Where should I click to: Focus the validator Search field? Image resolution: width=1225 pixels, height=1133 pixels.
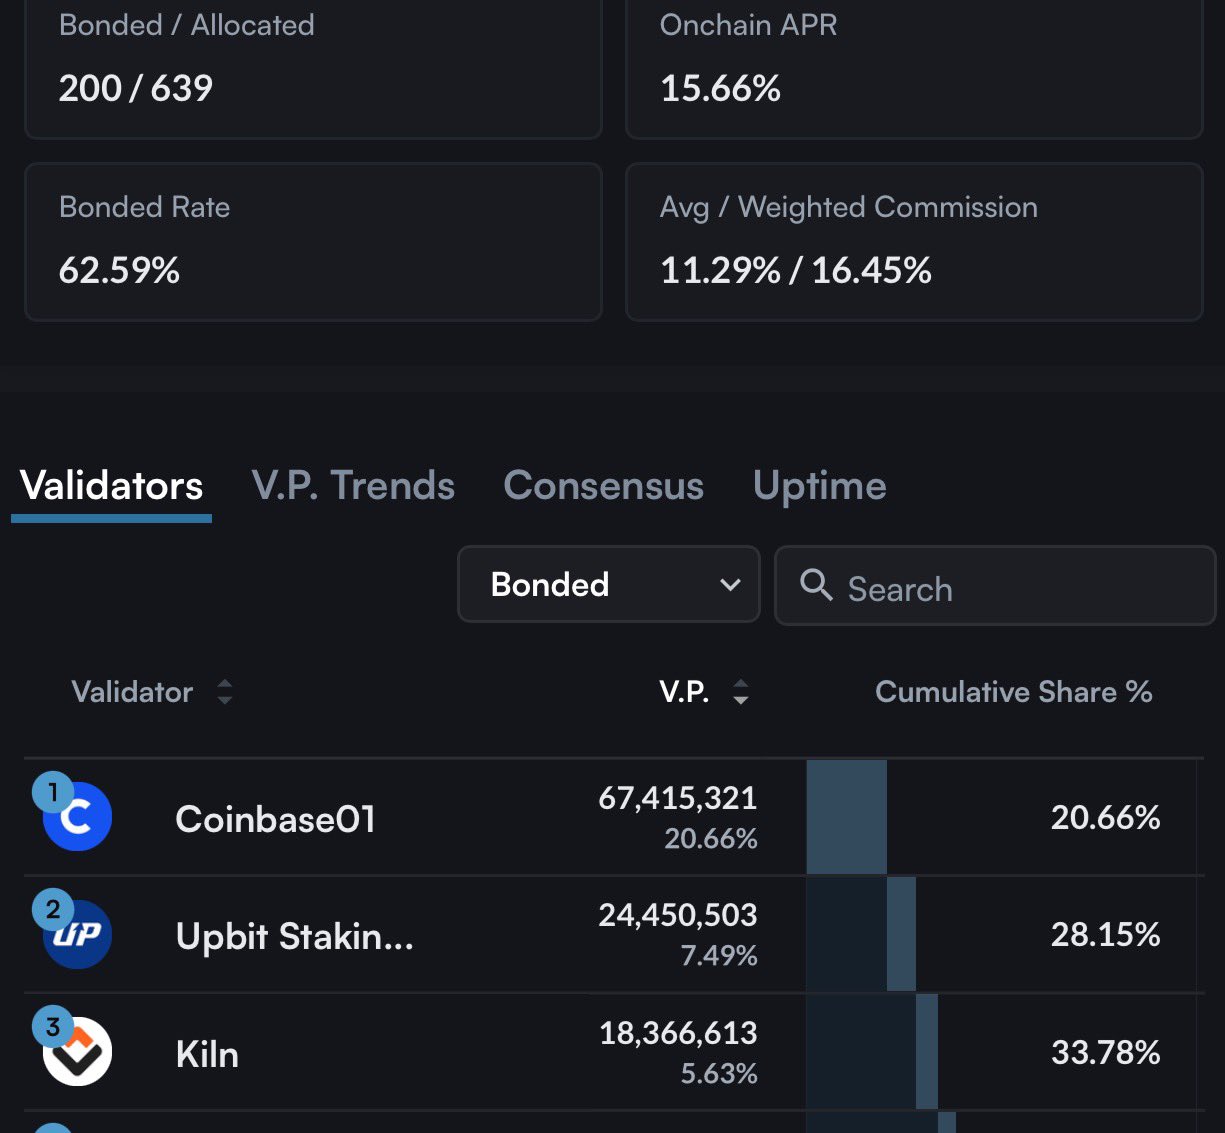coord(995,586)
